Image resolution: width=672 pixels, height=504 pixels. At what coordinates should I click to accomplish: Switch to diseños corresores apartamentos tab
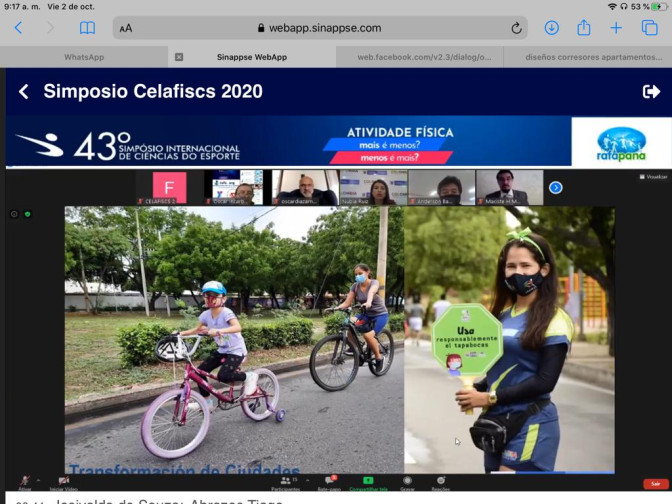588,57
